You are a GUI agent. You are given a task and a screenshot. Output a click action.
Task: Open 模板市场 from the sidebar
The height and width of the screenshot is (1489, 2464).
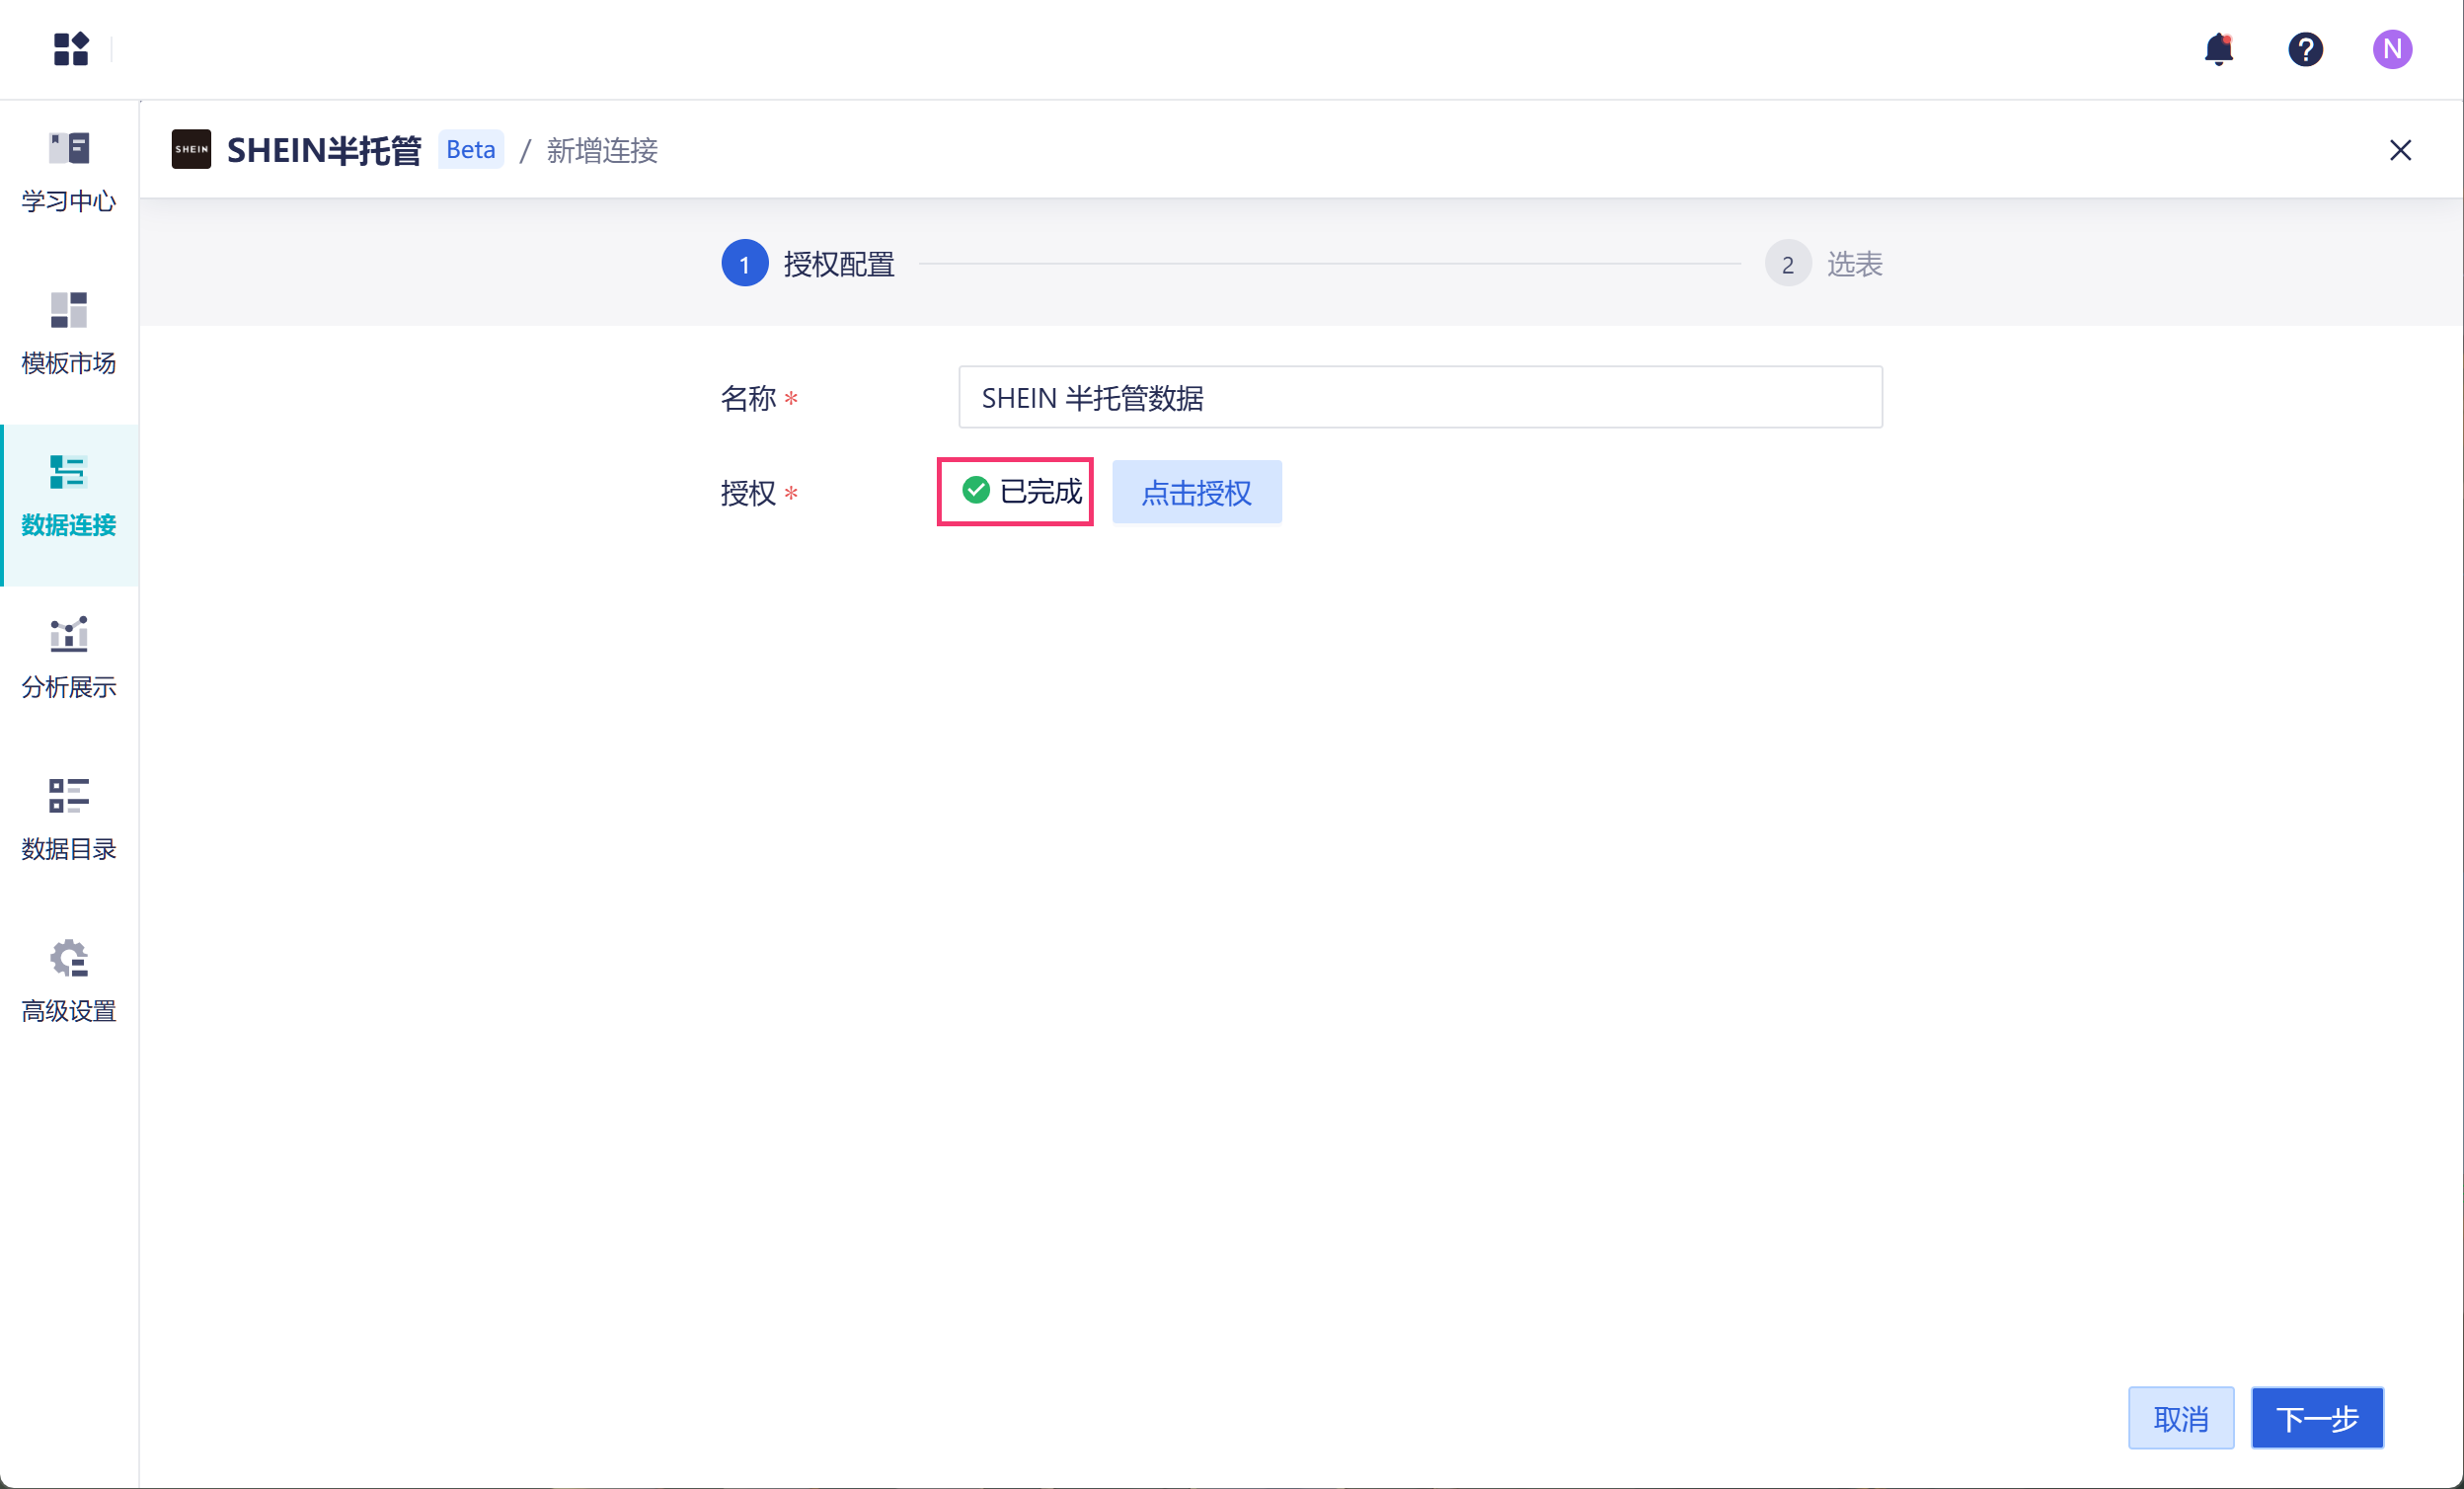click(69, 334)
